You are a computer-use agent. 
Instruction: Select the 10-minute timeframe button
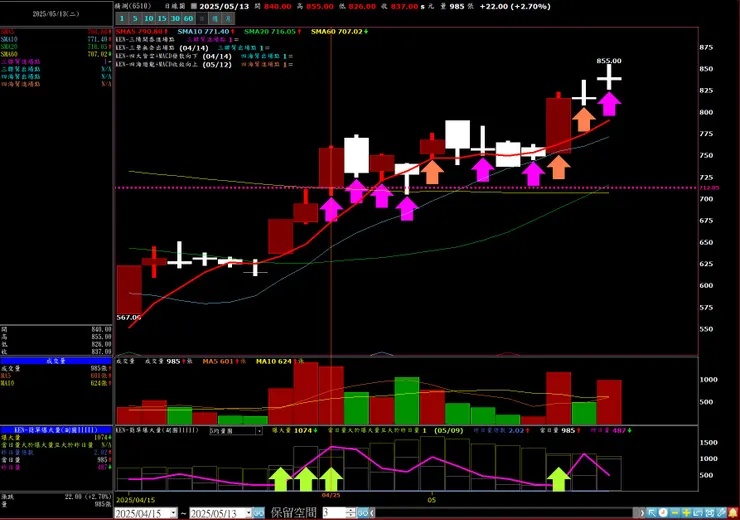click(x=149, y=18)
